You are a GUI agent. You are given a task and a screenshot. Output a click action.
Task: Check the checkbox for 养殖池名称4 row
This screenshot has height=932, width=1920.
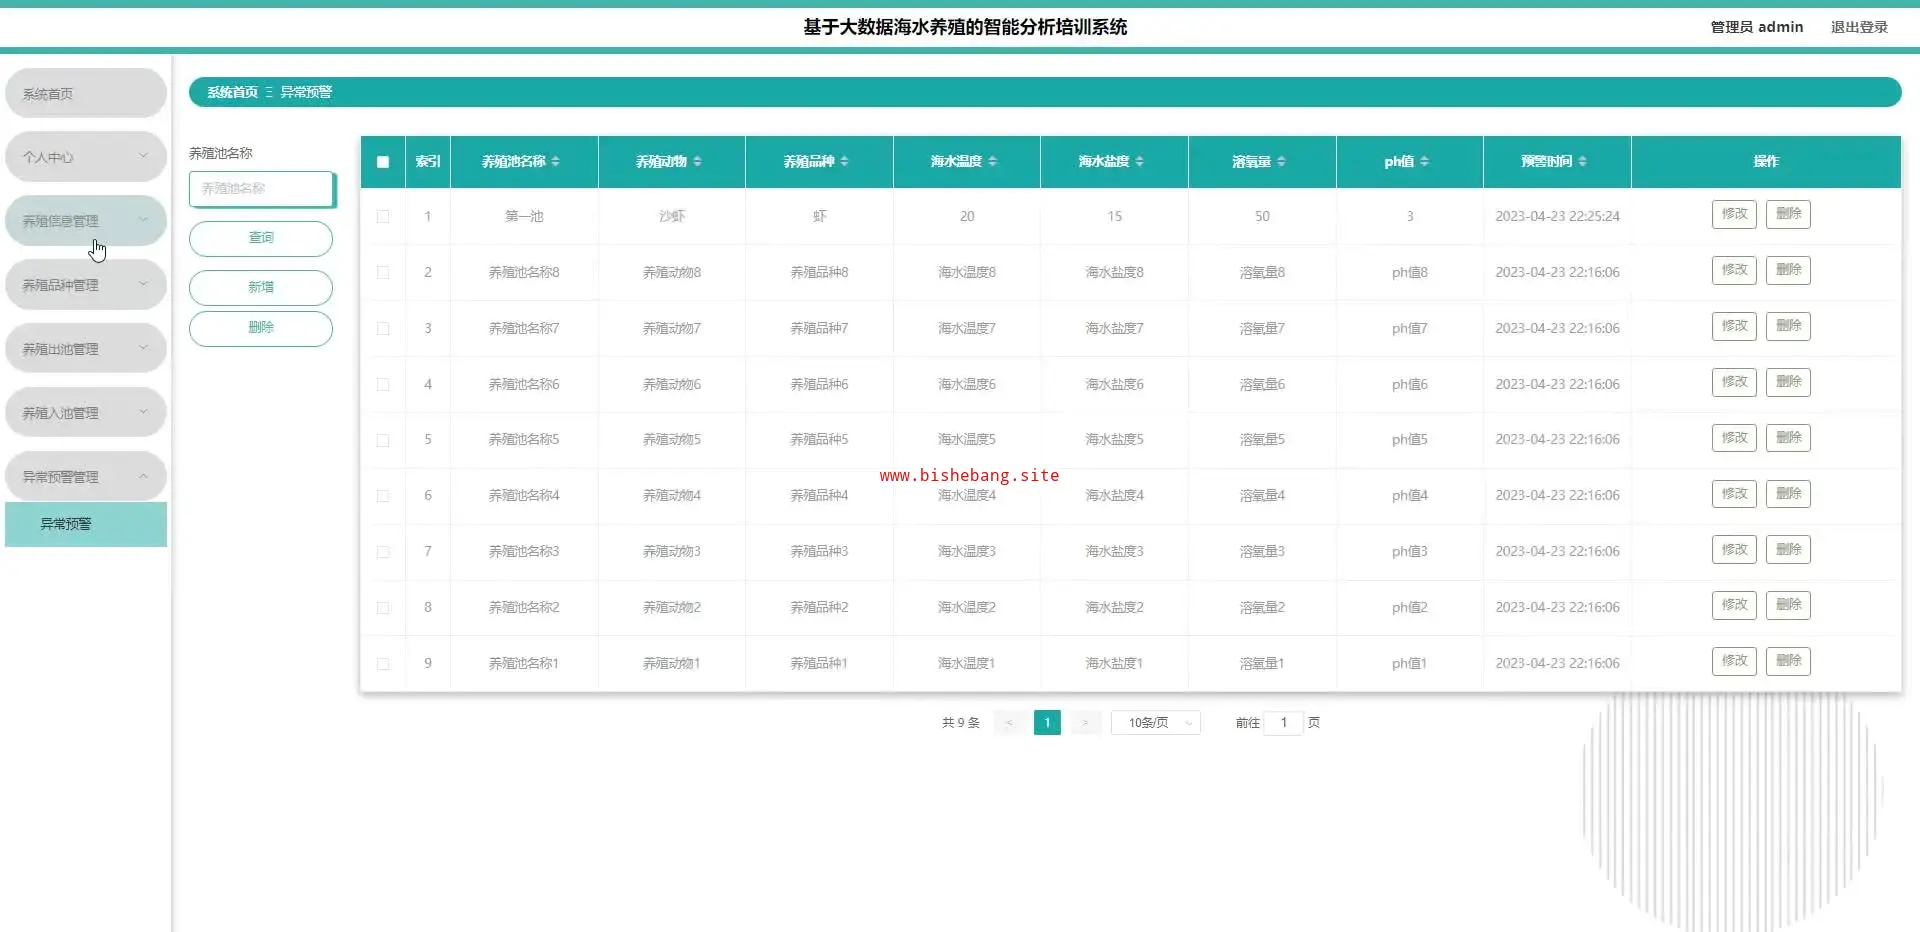pyautogui.click(x=383, y=496)
